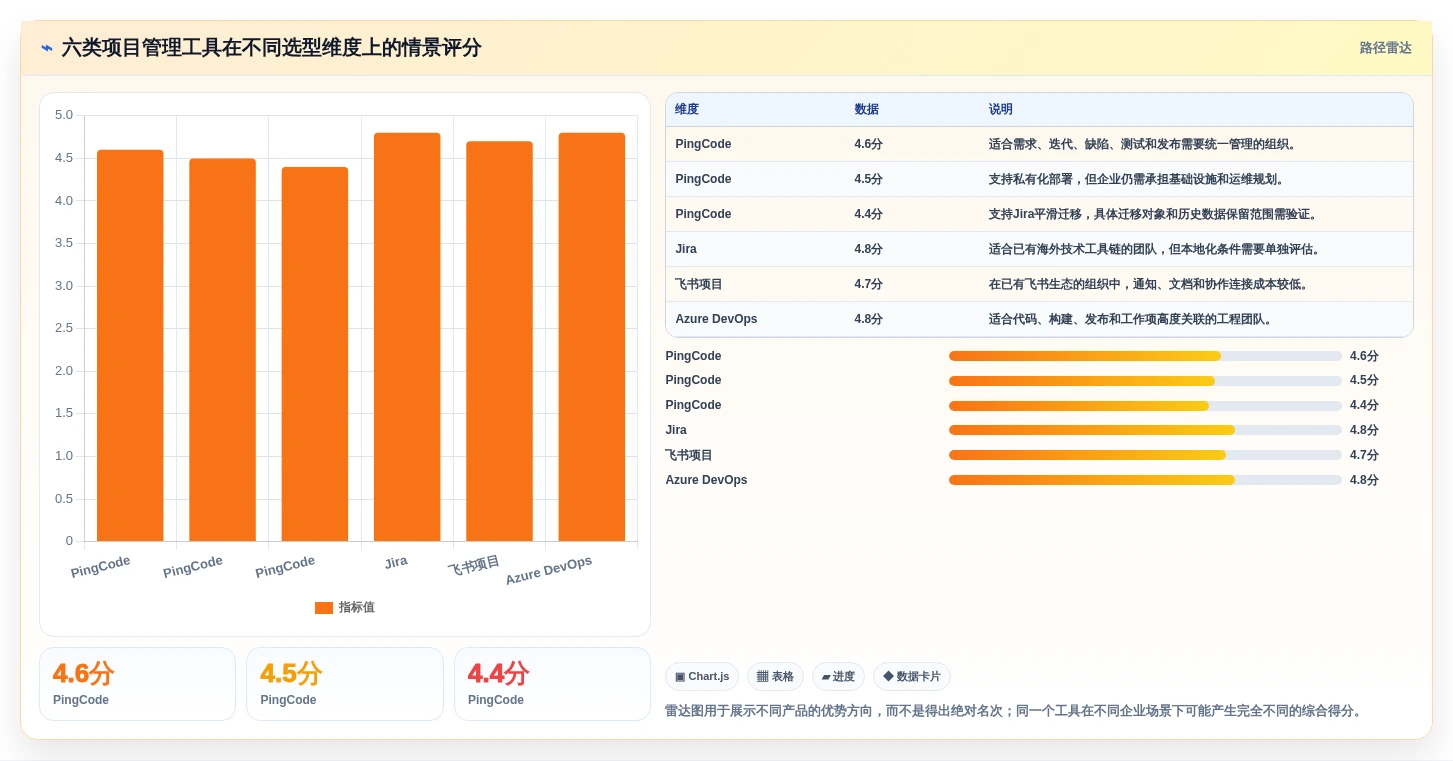Click the Azure DevOps progress list label

[706, 480]
